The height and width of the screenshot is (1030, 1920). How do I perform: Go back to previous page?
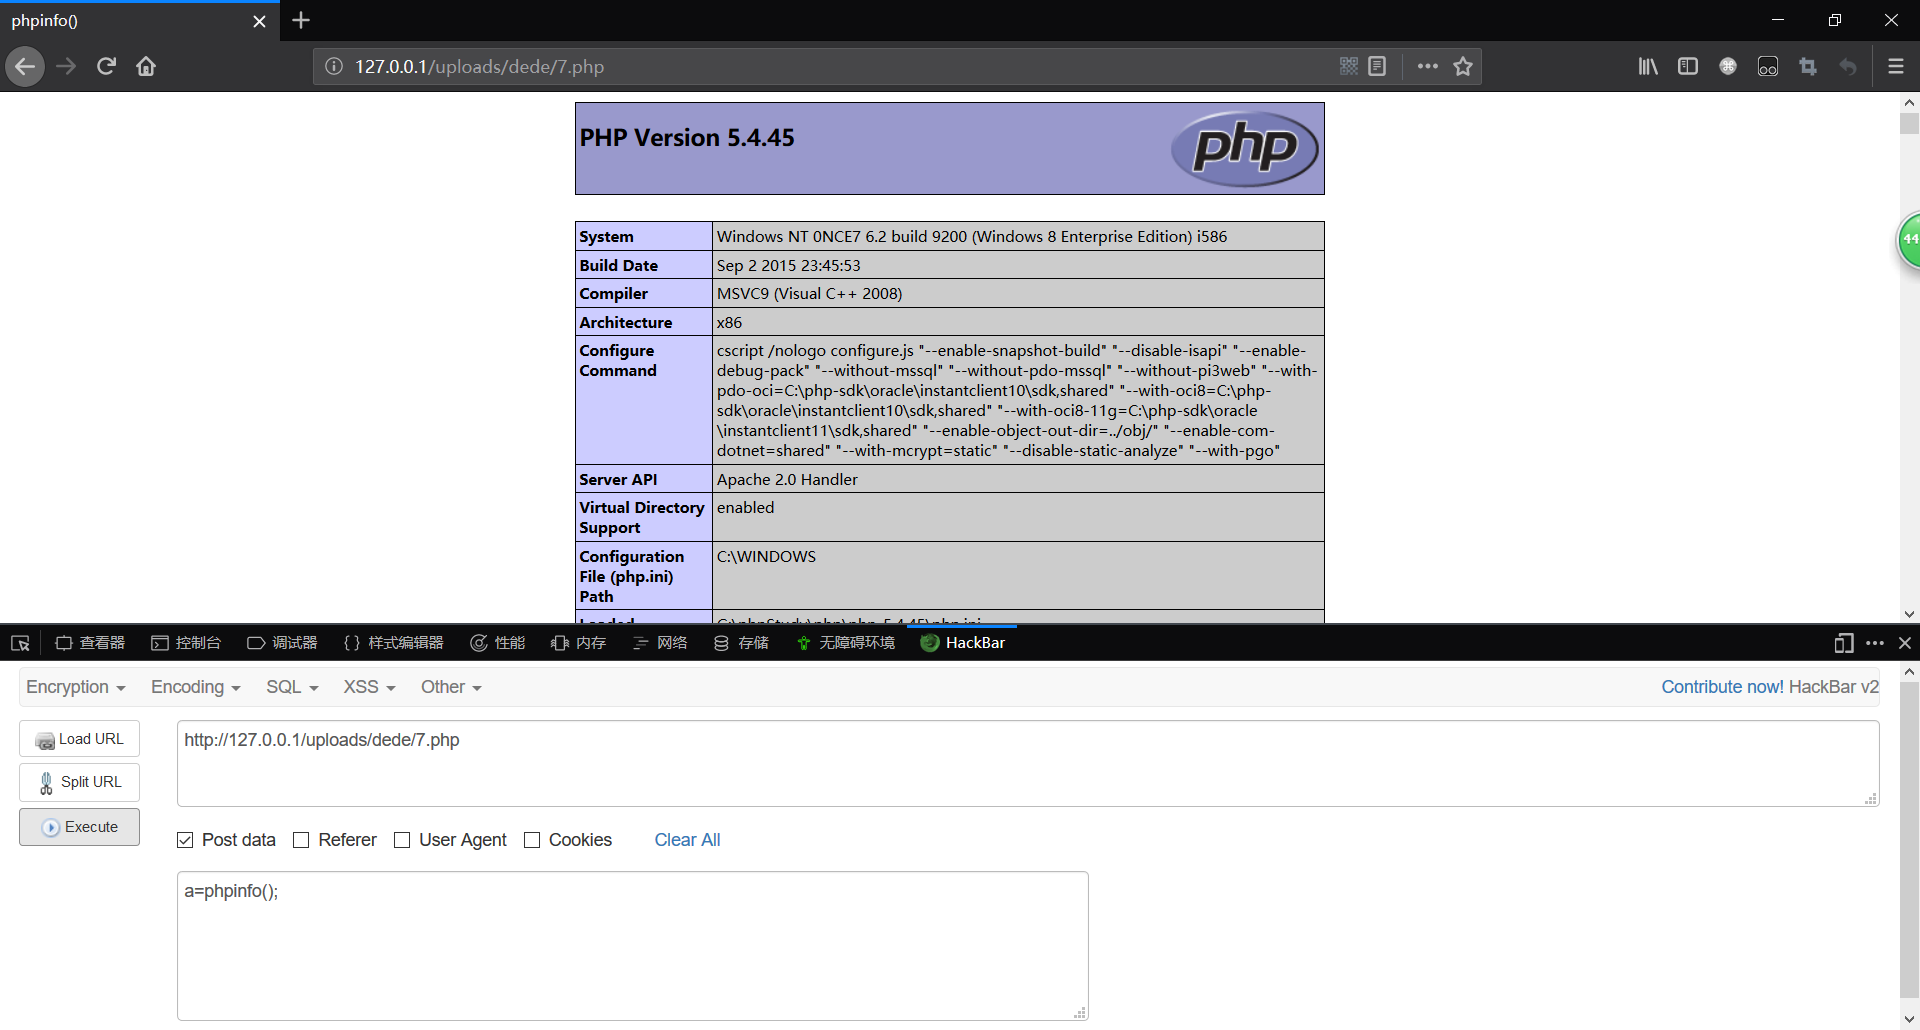coord(25,67)
